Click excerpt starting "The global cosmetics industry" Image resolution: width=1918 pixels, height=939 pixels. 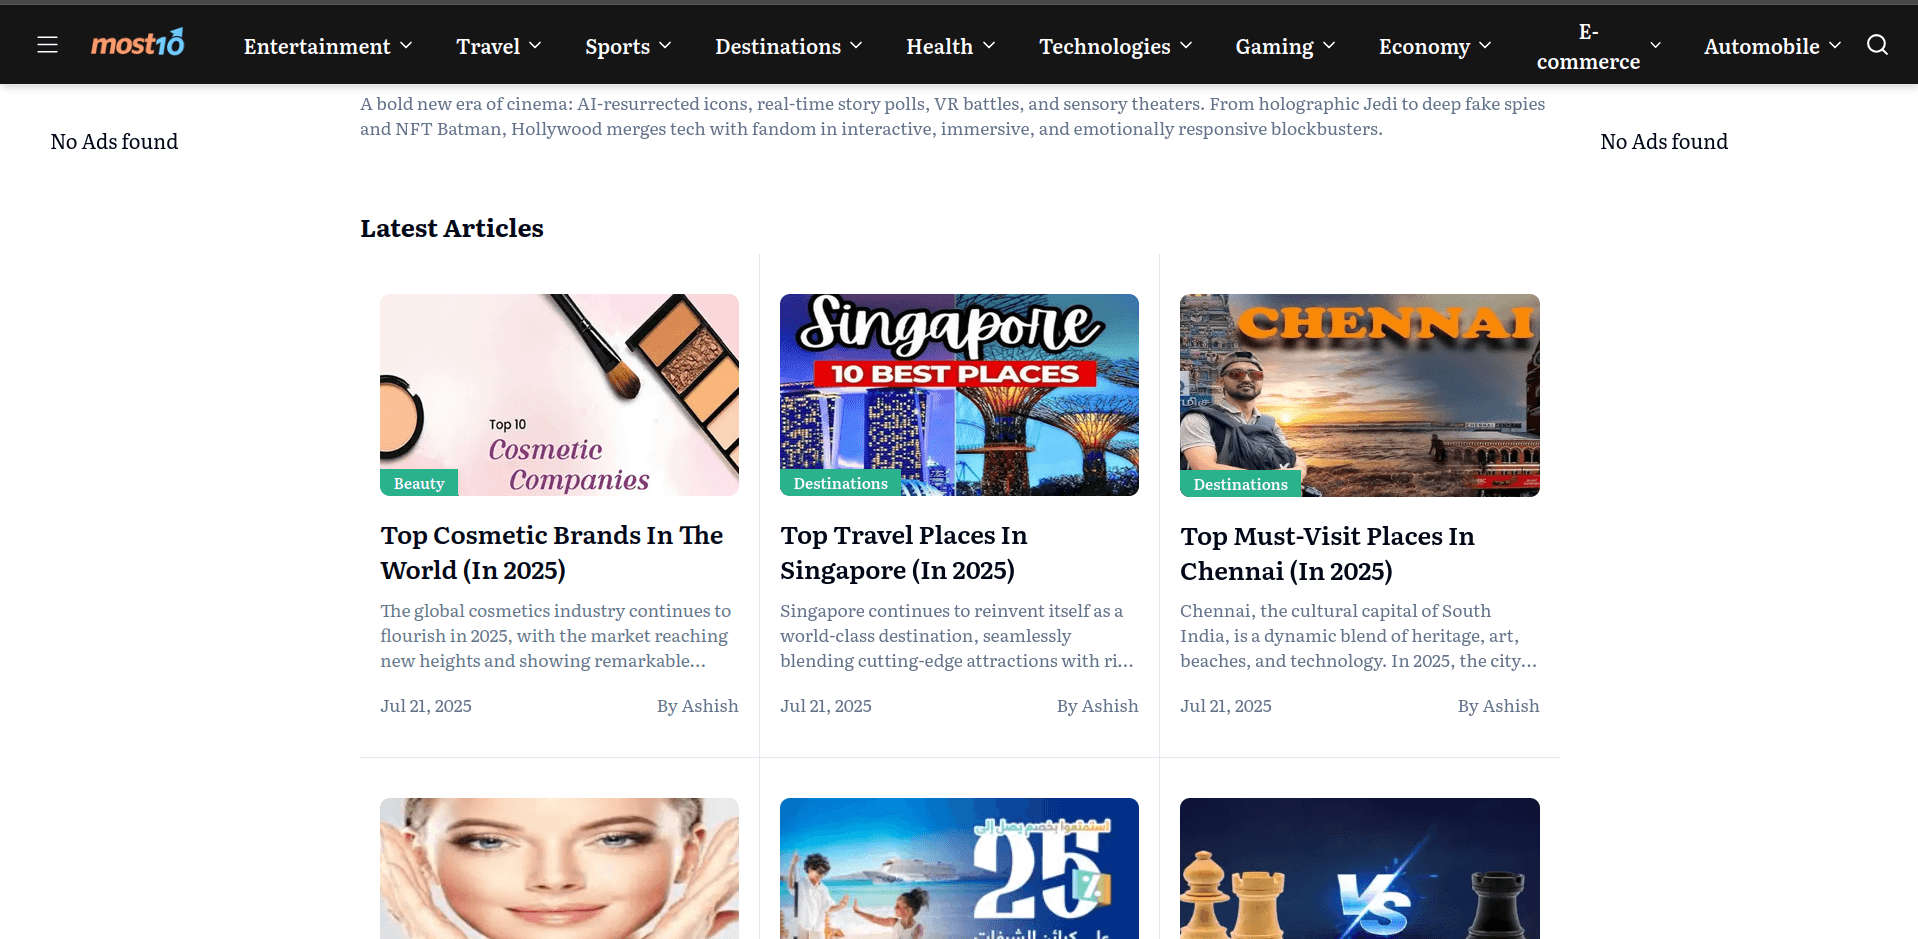[x=556, y=636]
